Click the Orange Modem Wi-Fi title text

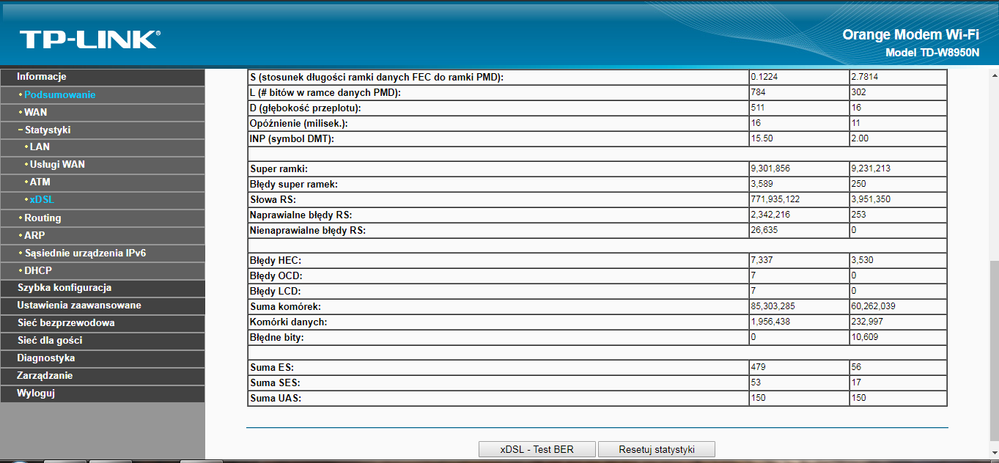coord(910,35)
